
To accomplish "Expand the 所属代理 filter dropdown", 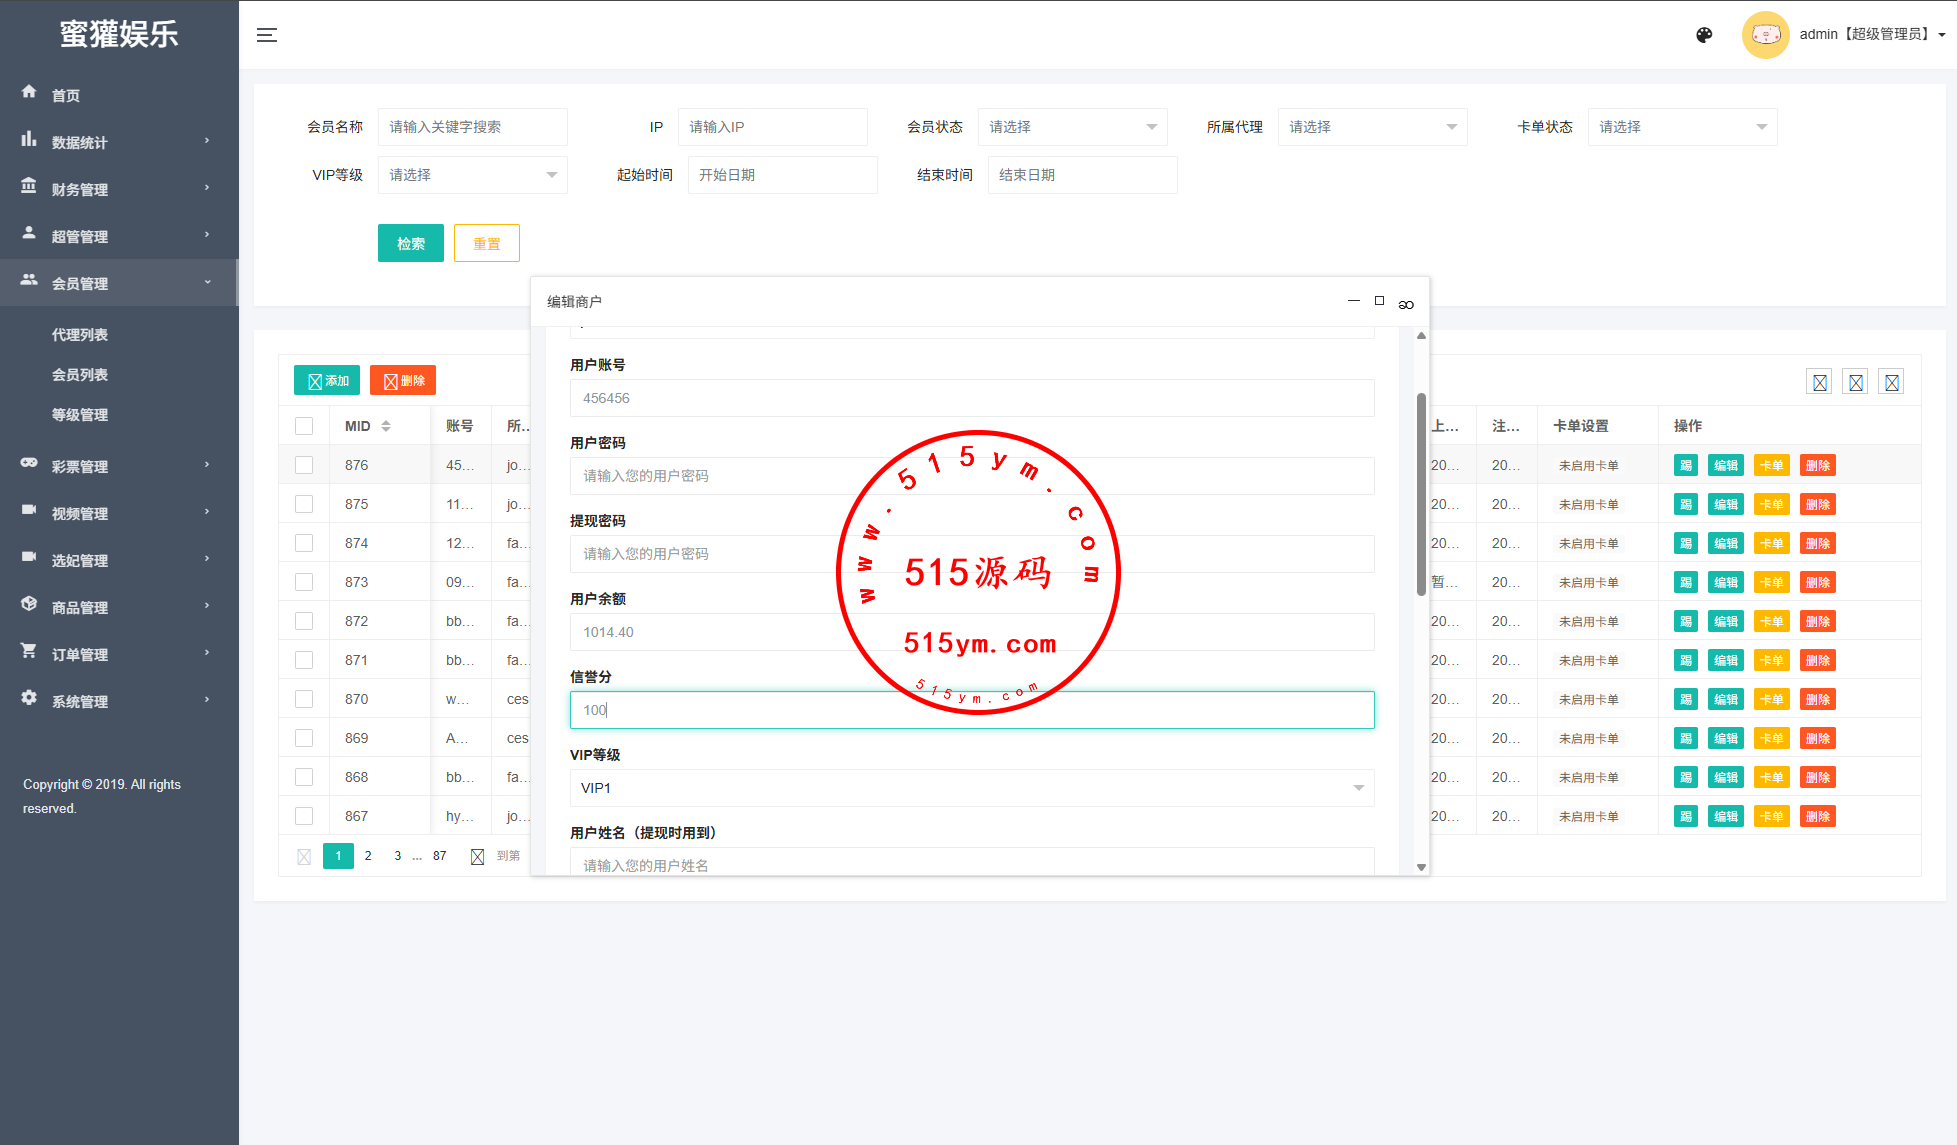I will coord(1372,127).
